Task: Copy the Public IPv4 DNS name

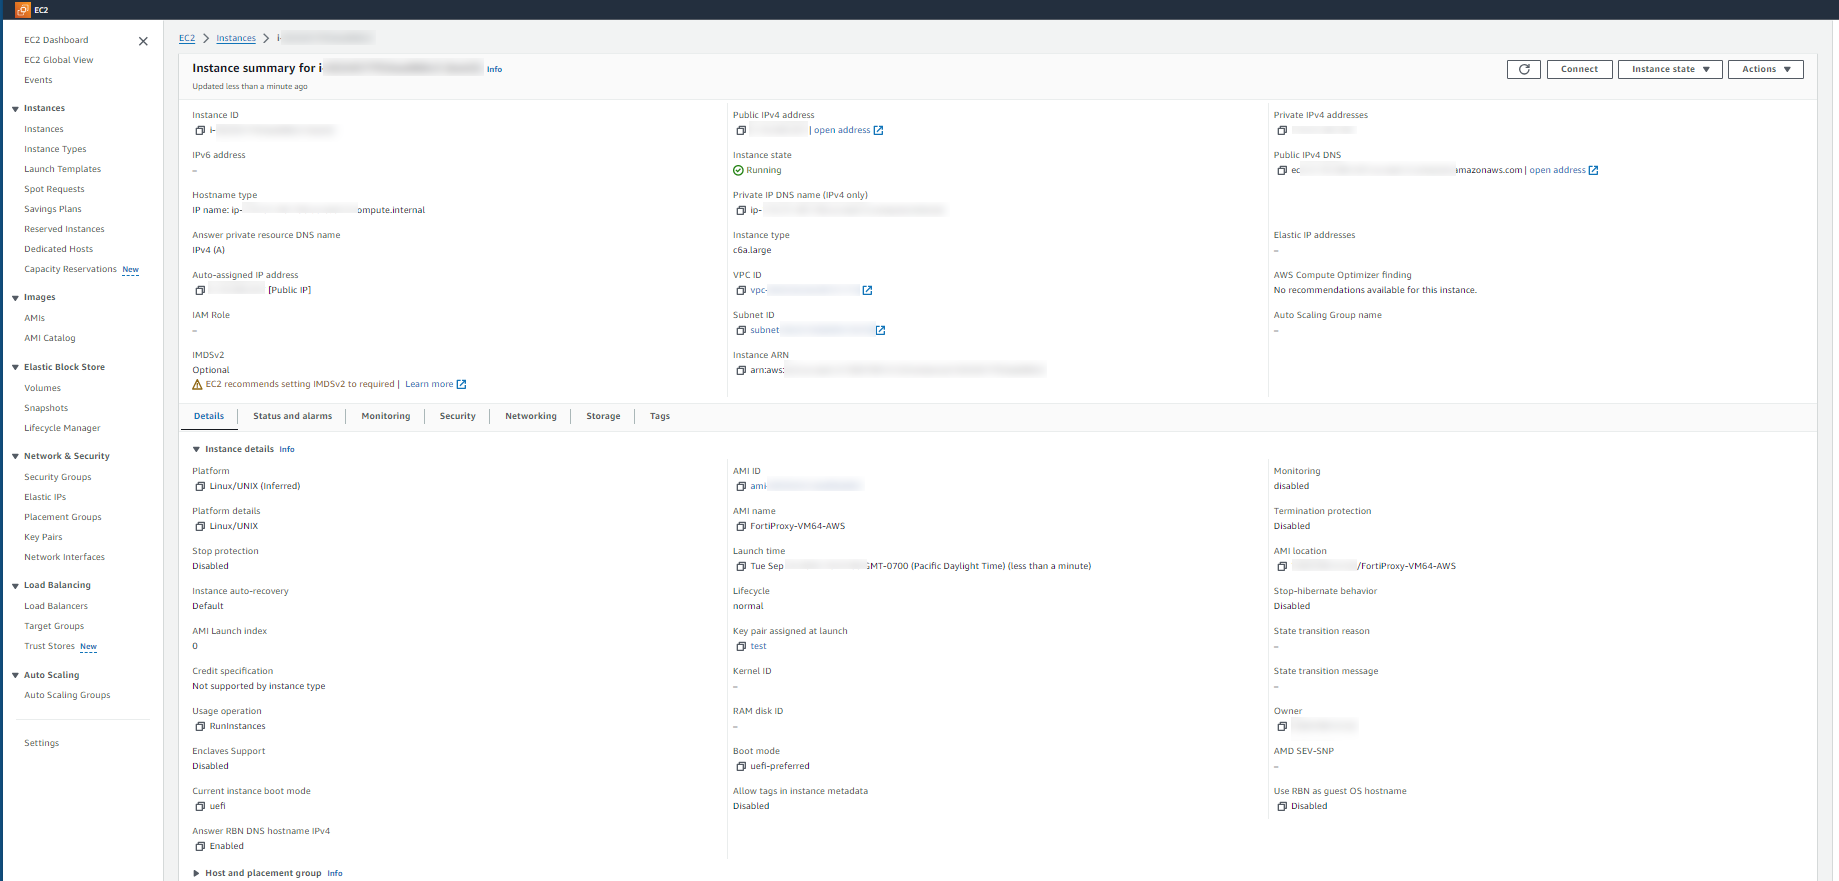Action: point(1282,170)
